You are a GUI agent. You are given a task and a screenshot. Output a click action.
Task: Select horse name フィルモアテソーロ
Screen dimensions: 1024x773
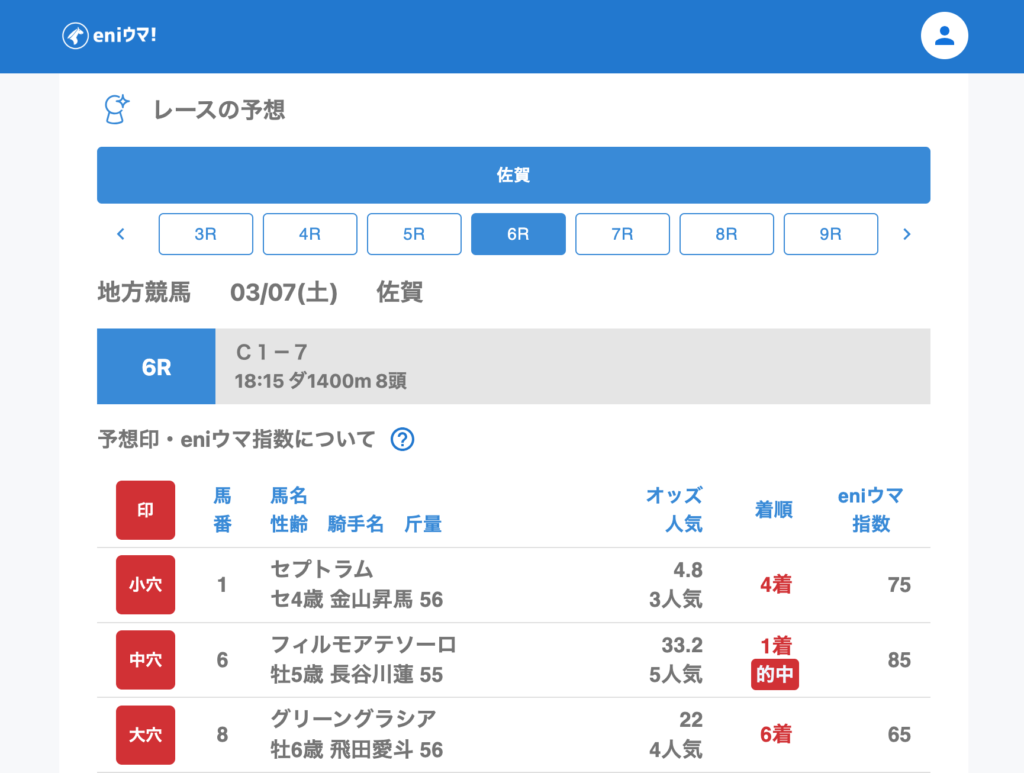pyautogui.click(x=363, y=644)
